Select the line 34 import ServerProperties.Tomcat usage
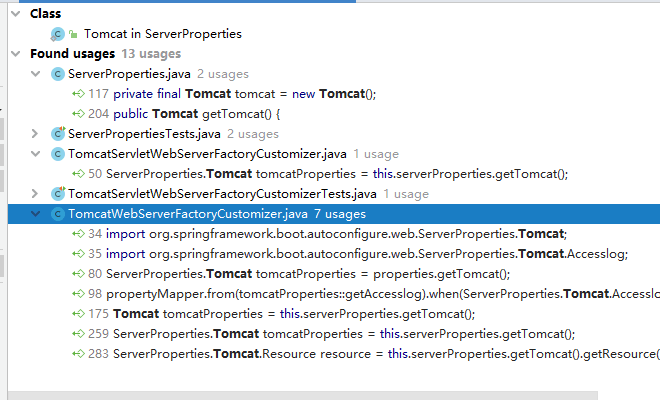 pyautogui.click(x=327, y=234)
